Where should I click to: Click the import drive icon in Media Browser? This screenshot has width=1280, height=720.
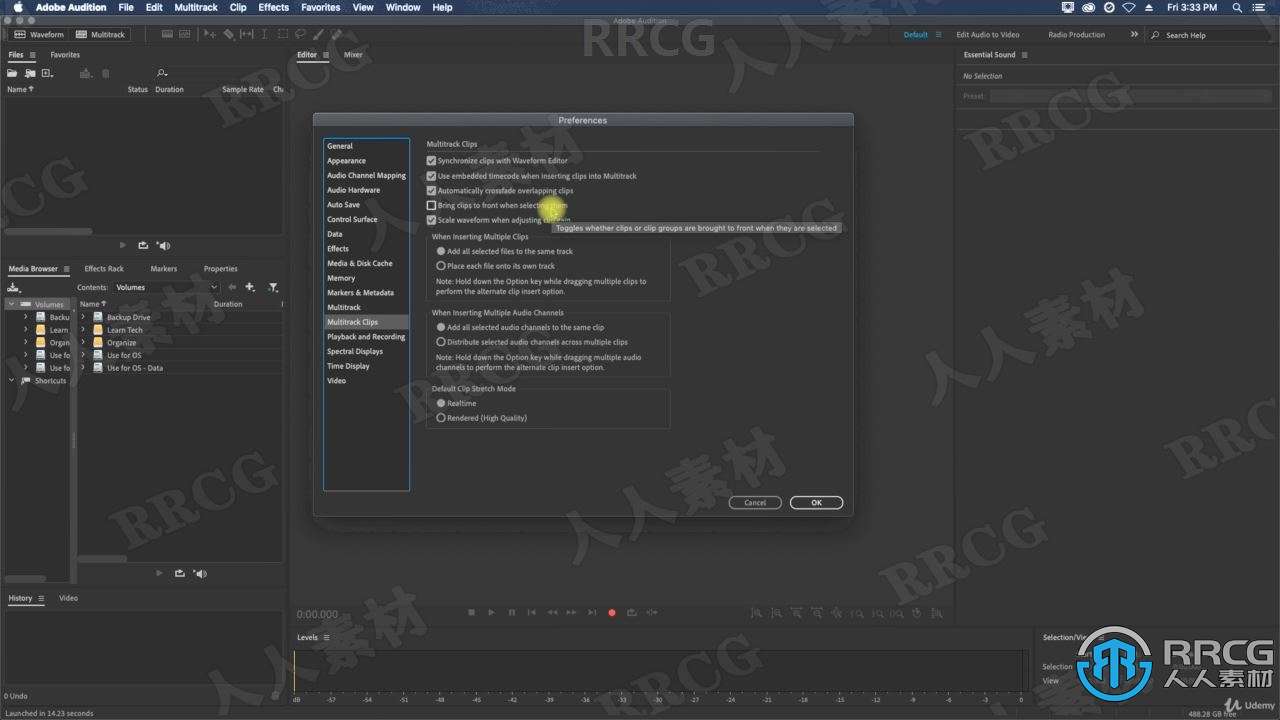[13, 287]
